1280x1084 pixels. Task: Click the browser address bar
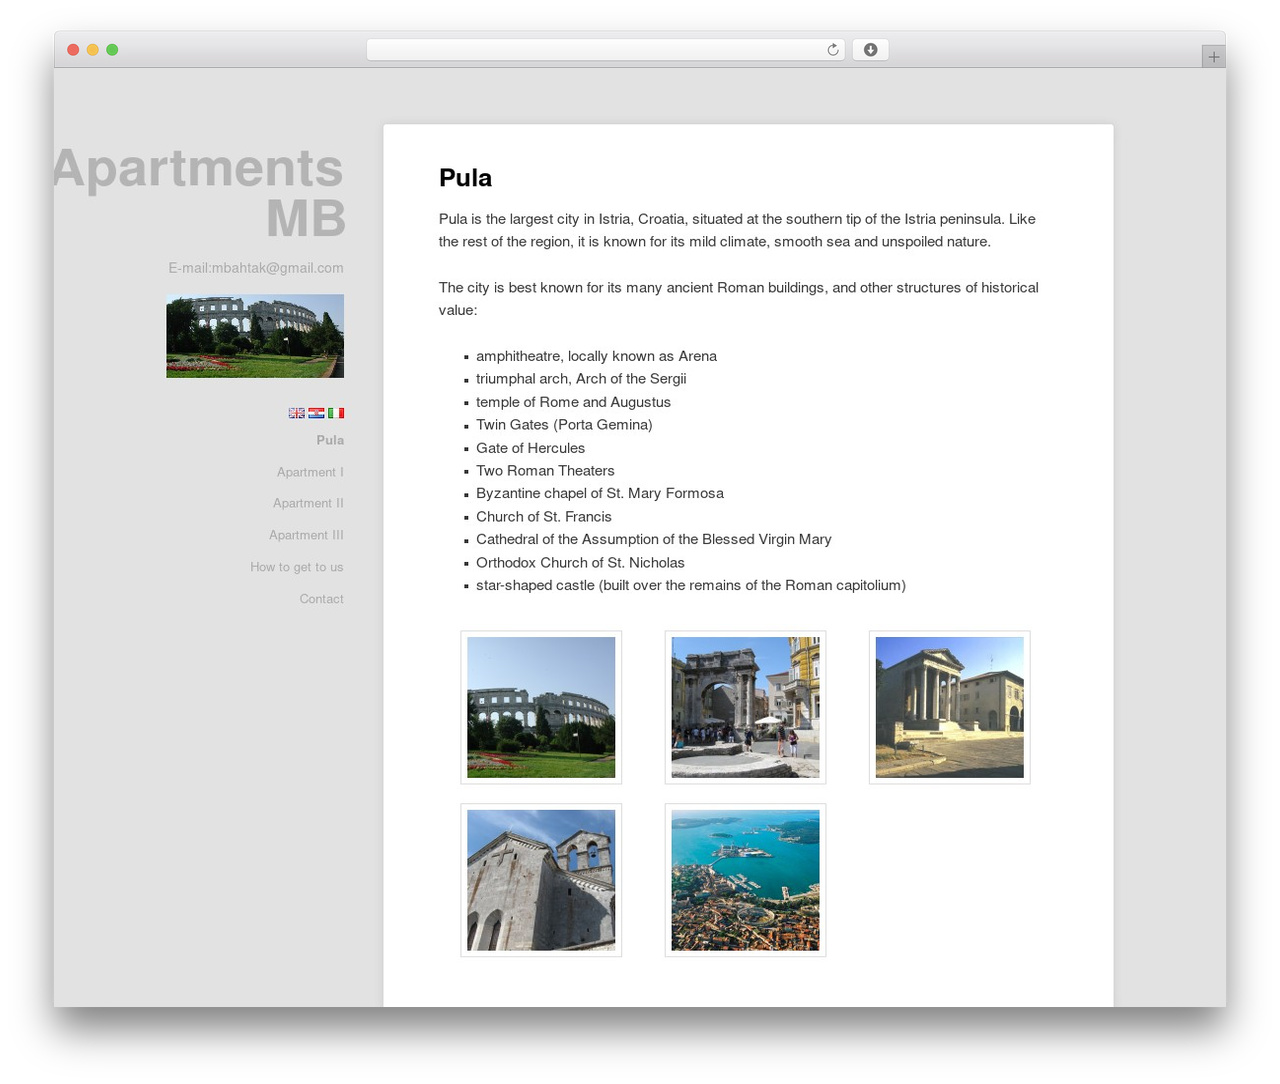pyautogui.click(x=606, y=50)
